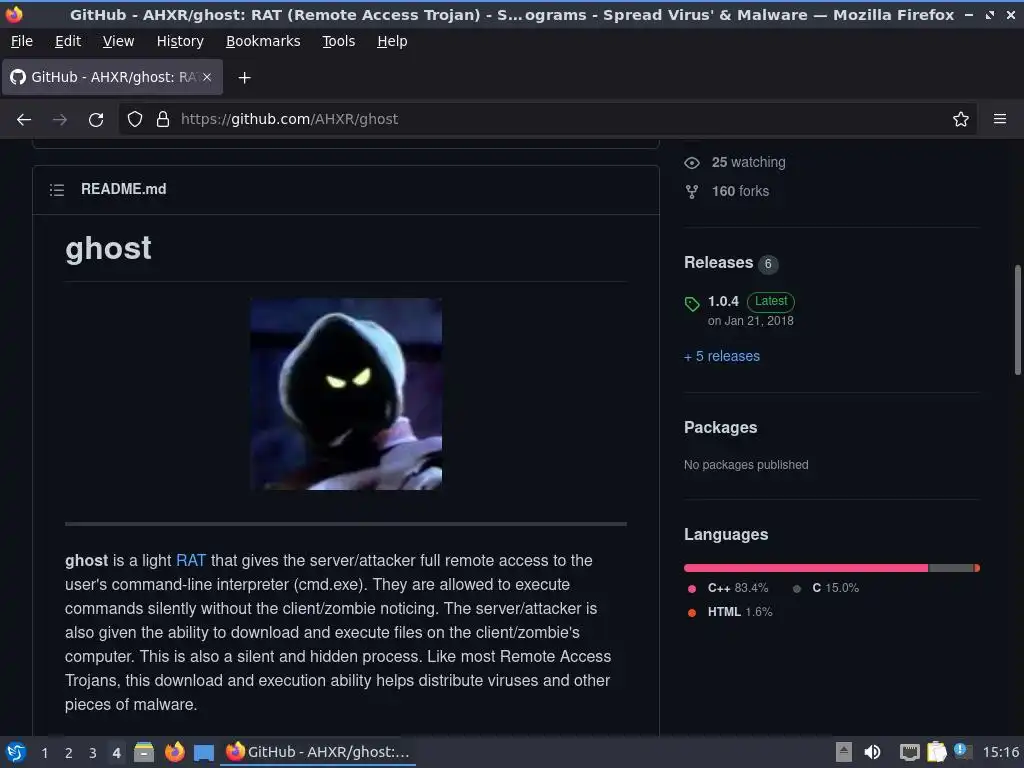Viewport: 1024px width, 768px height.
Task: Click the removable media tray icon
Action: (844, 752)
